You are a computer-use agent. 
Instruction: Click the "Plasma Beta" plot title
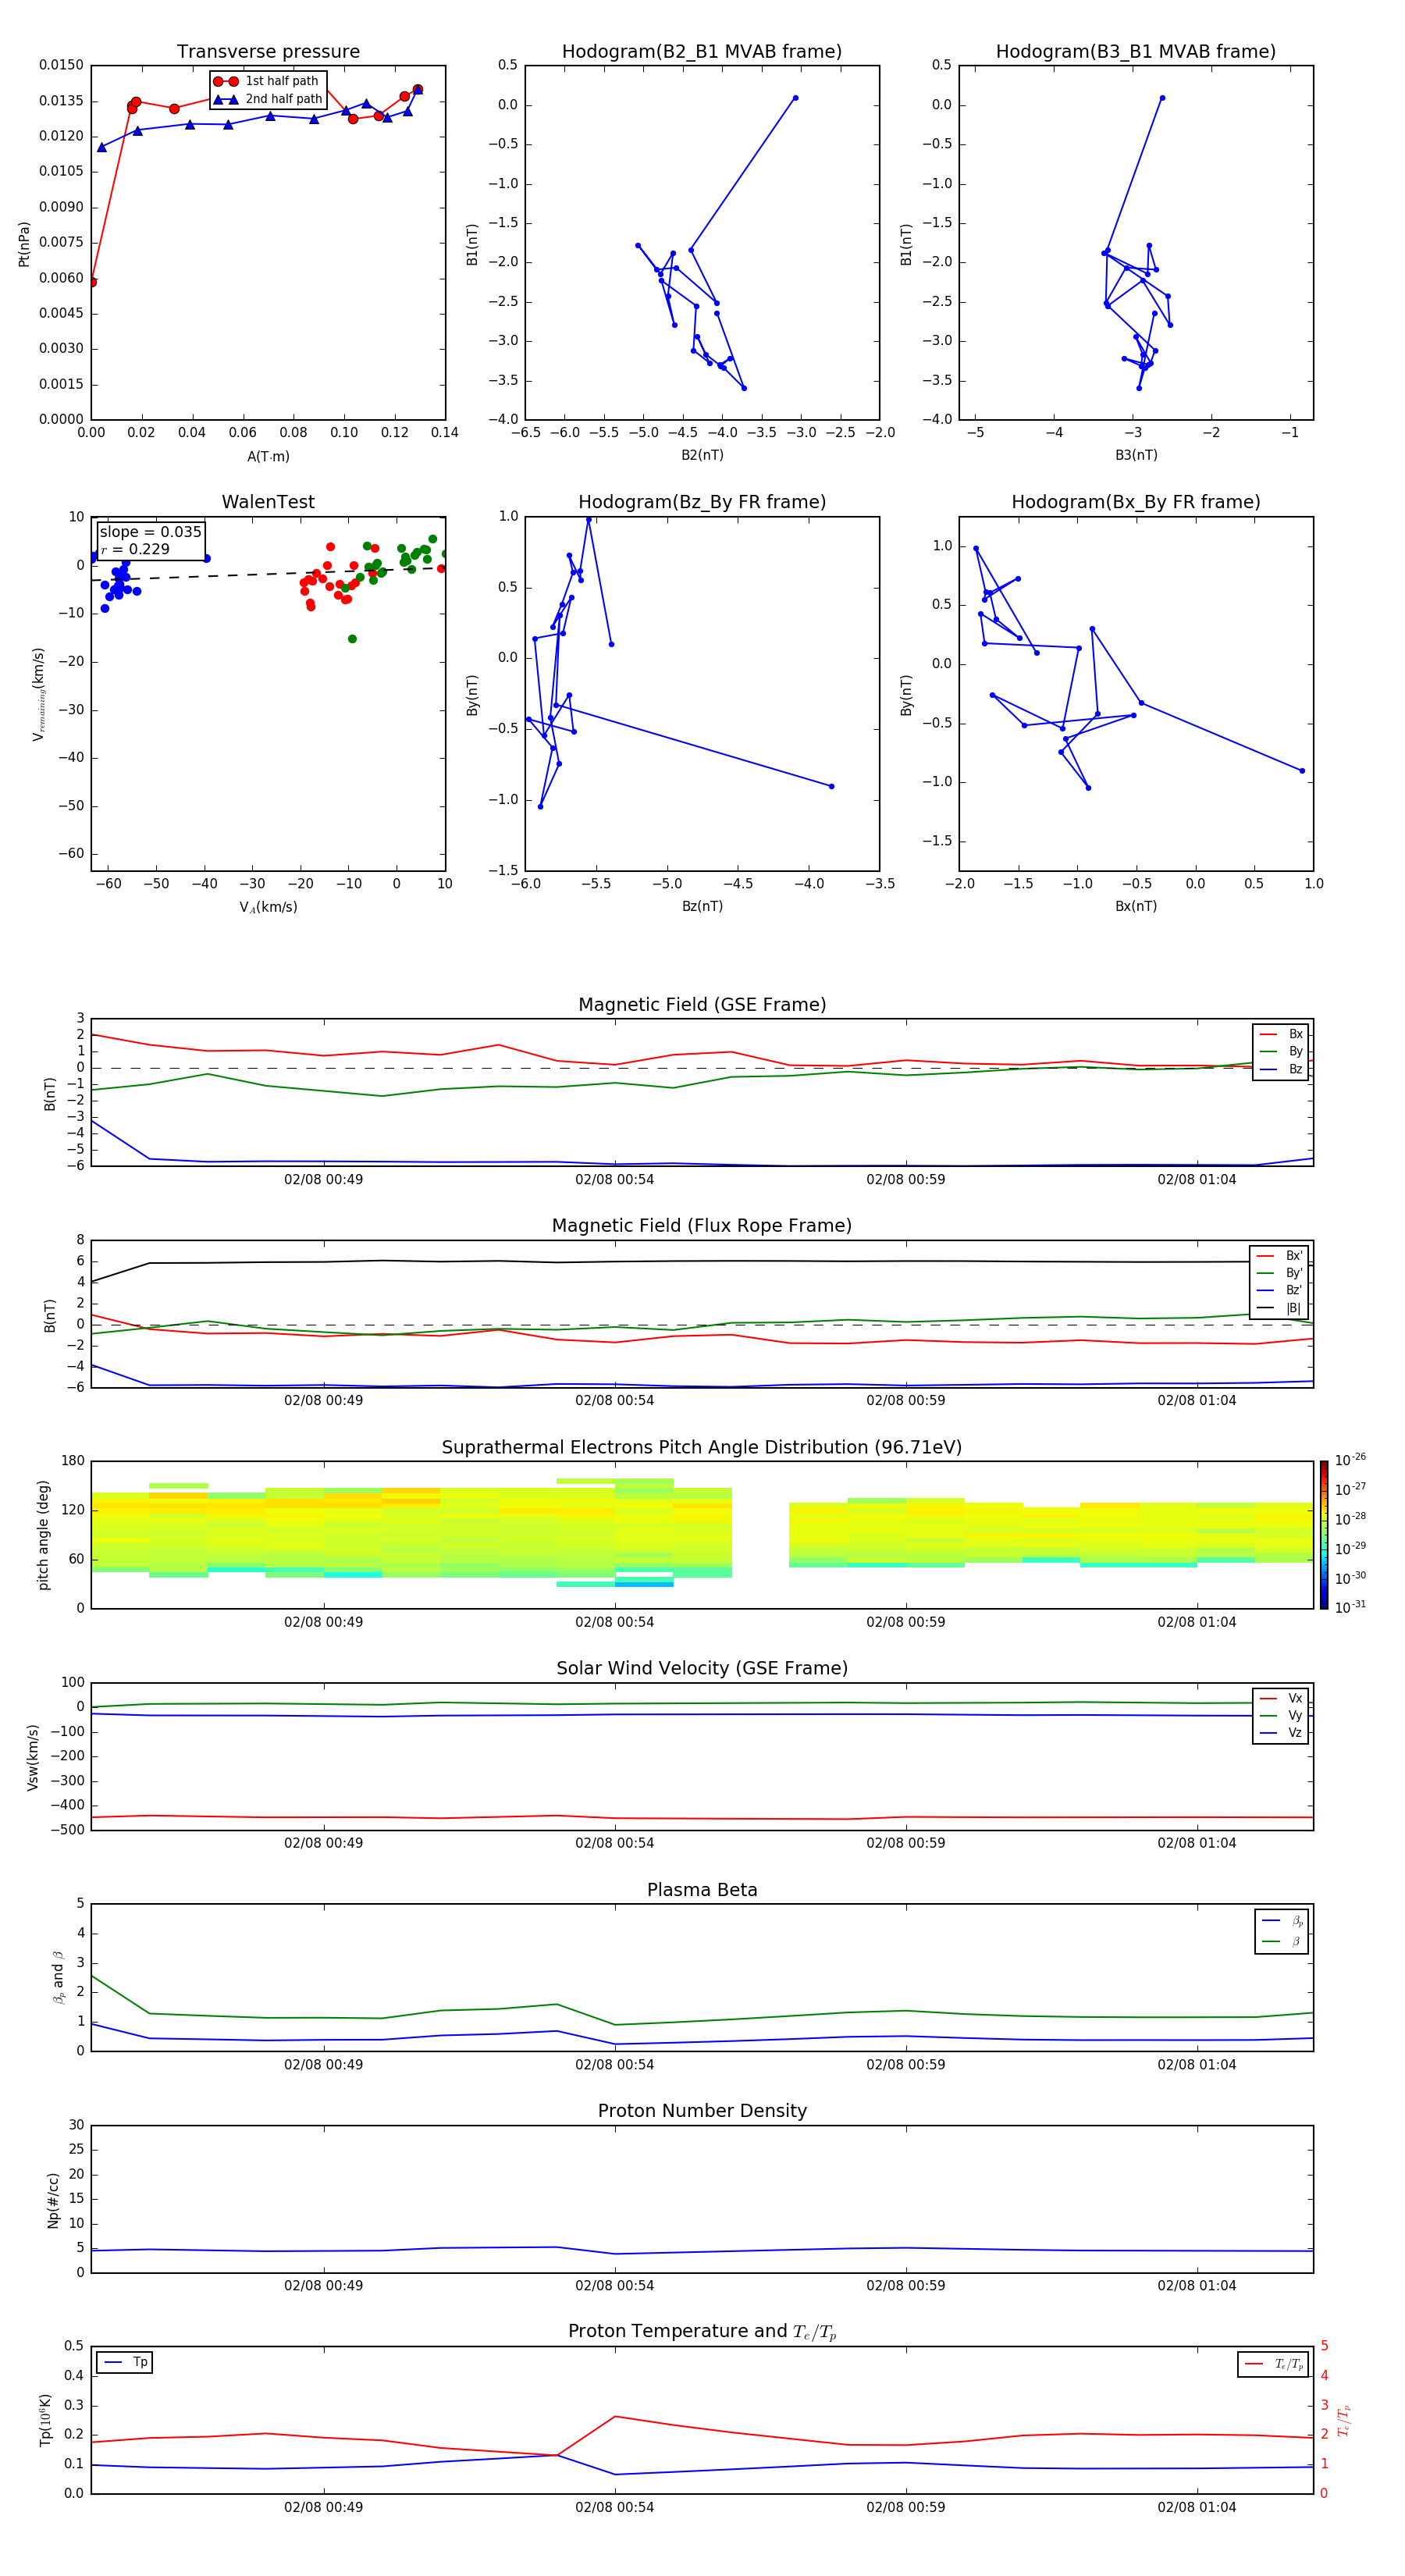point(702,1890)
